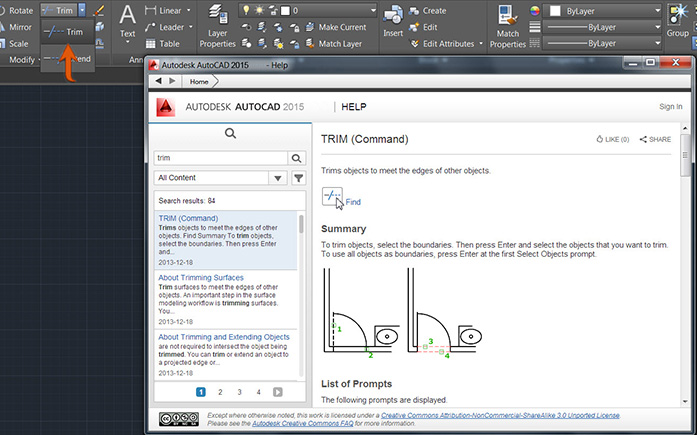Open the Trim/Extend flyout arrow

(82, 10)
